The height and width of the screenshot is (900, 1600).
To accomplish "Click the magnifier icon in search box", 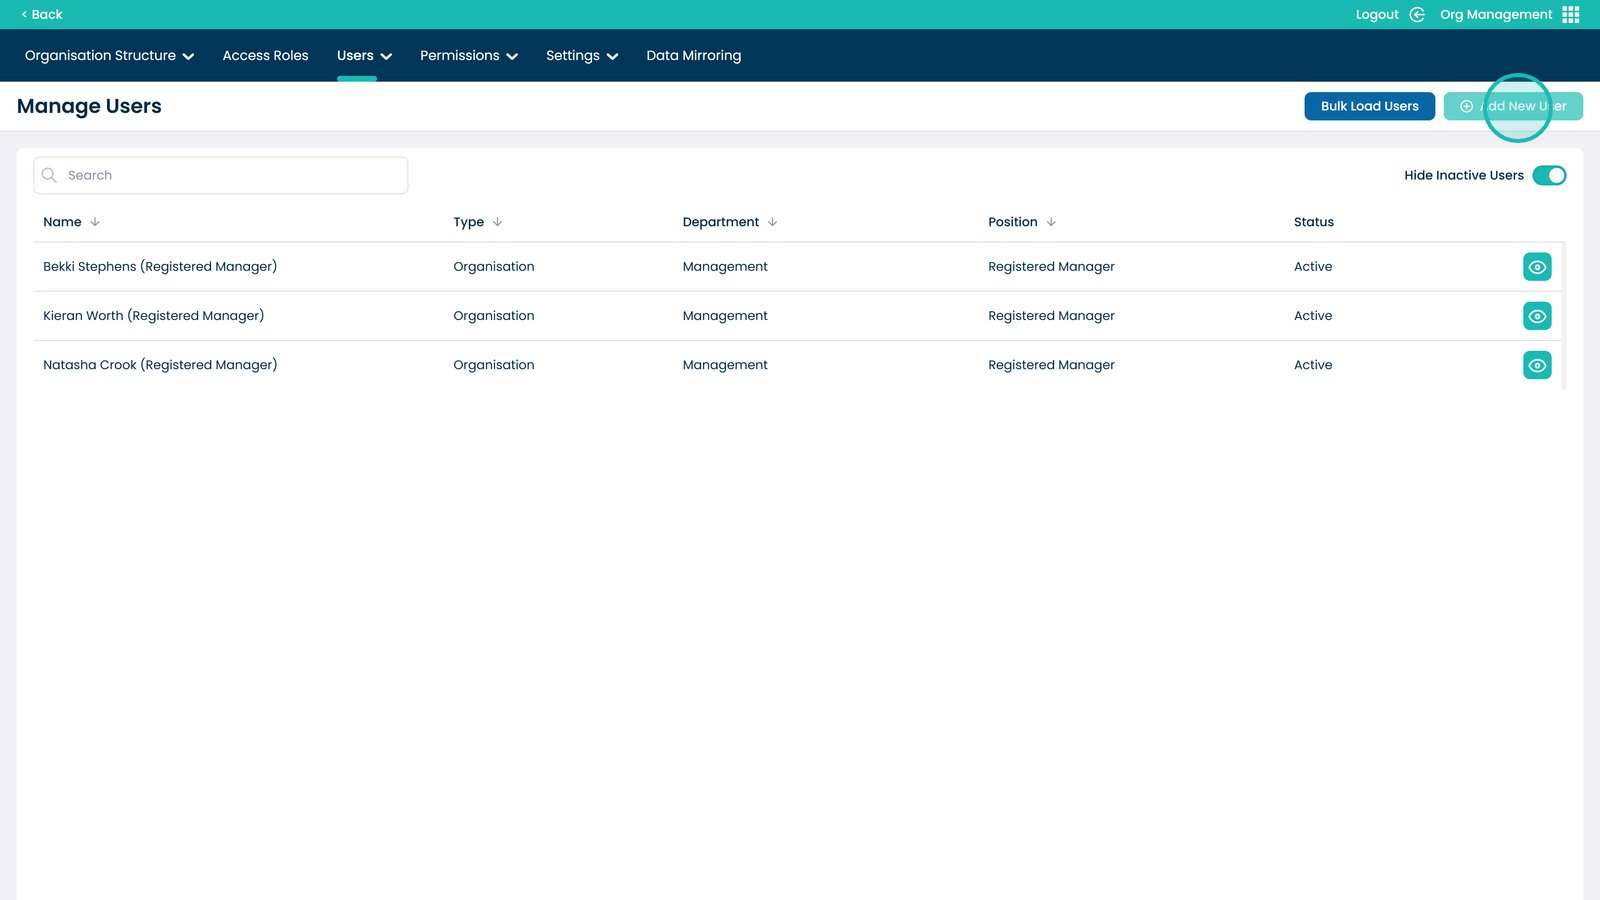I will [49, 175].
